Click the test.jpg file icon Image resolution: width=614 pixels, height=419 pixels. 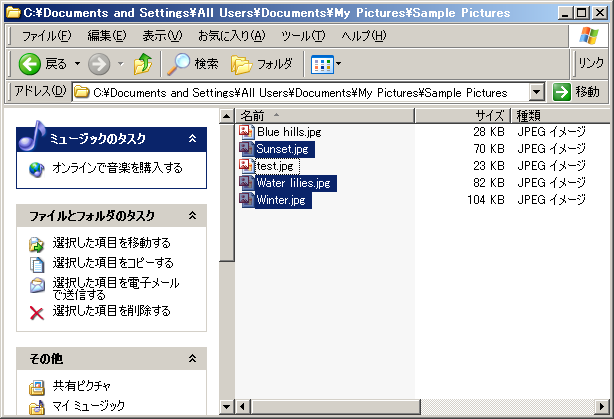click(x=246, y=166)
